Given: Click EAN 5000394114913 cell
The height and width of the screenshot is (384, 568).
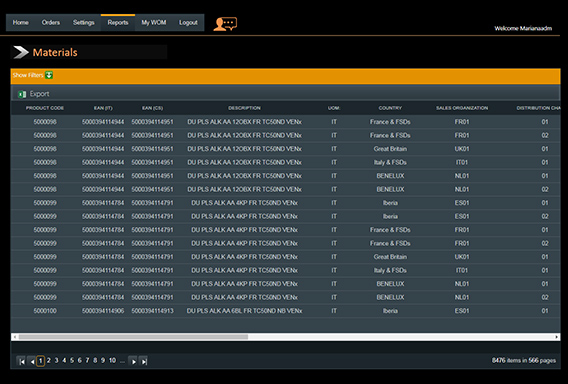Looking at the screenshot, I should point(152,311).
